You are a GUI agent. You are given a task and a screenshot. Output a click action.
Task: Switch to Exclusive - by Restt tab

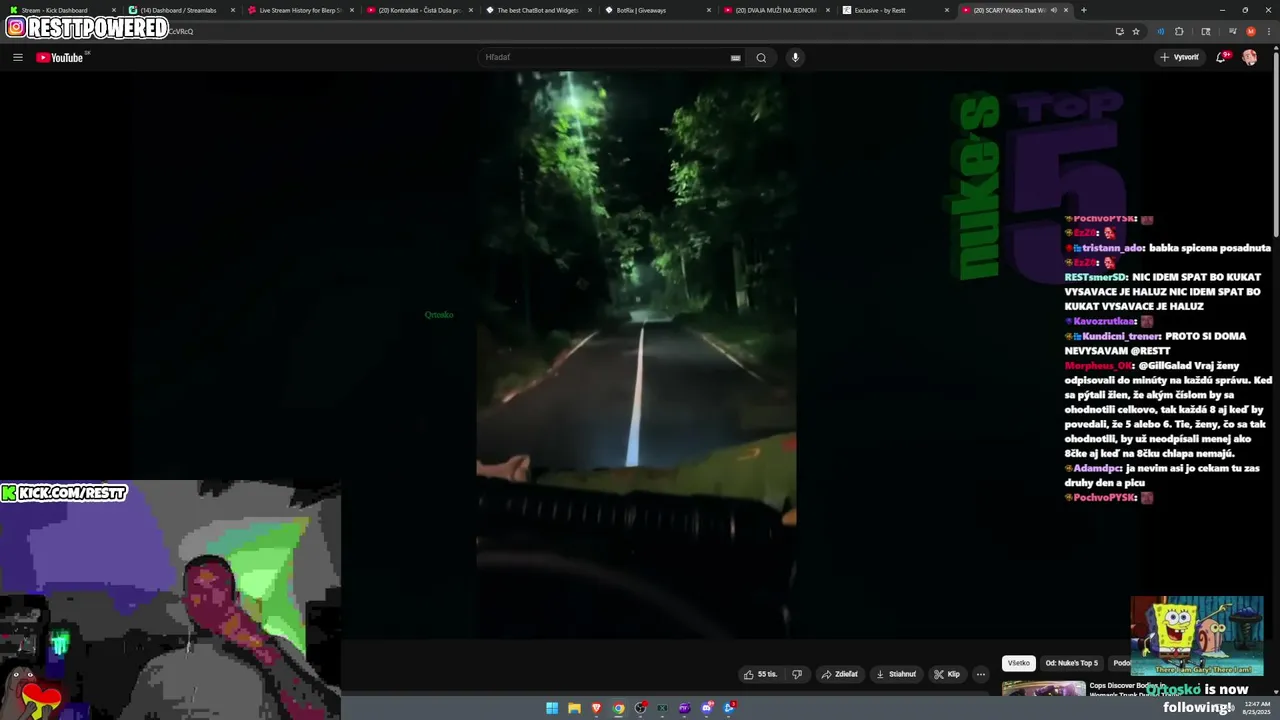click(x=893, y=10)
